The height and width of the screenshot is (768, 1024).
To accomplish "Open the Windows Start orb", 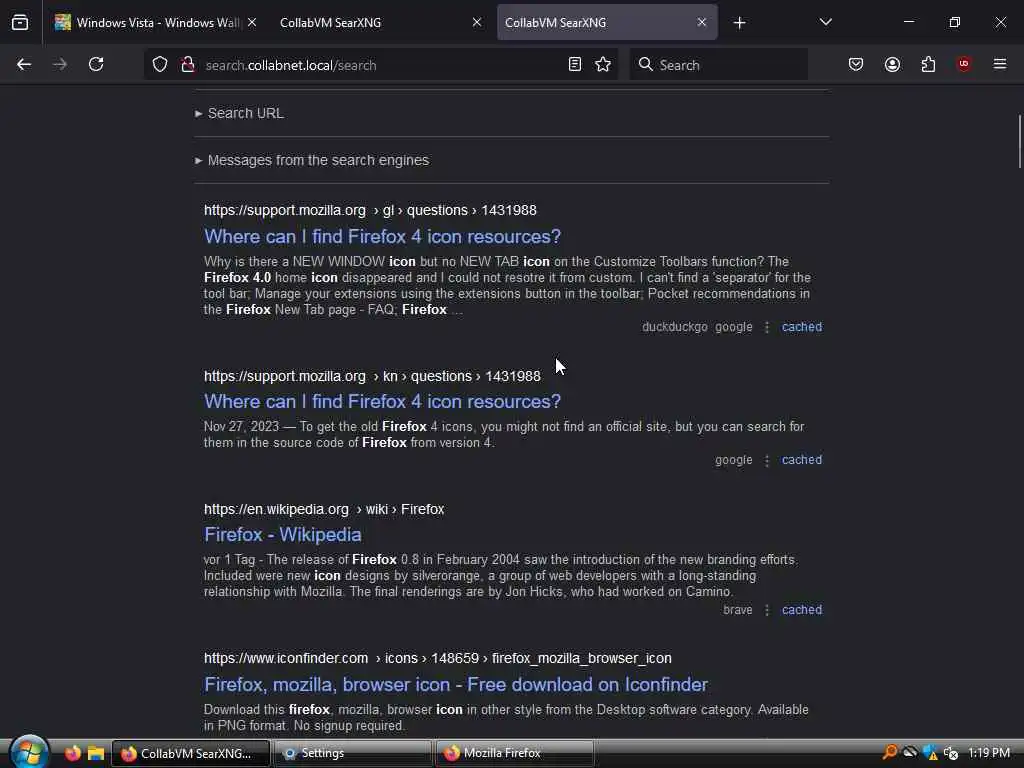I will point(29,752).
